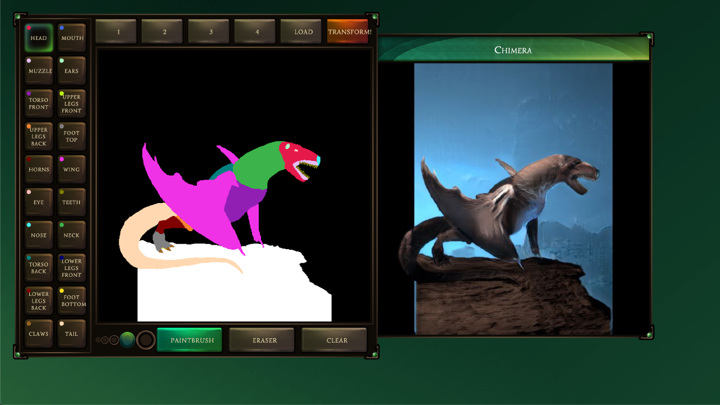Choose the Ears body part
Screen dimensions: 720x405
tap(72, 71)
